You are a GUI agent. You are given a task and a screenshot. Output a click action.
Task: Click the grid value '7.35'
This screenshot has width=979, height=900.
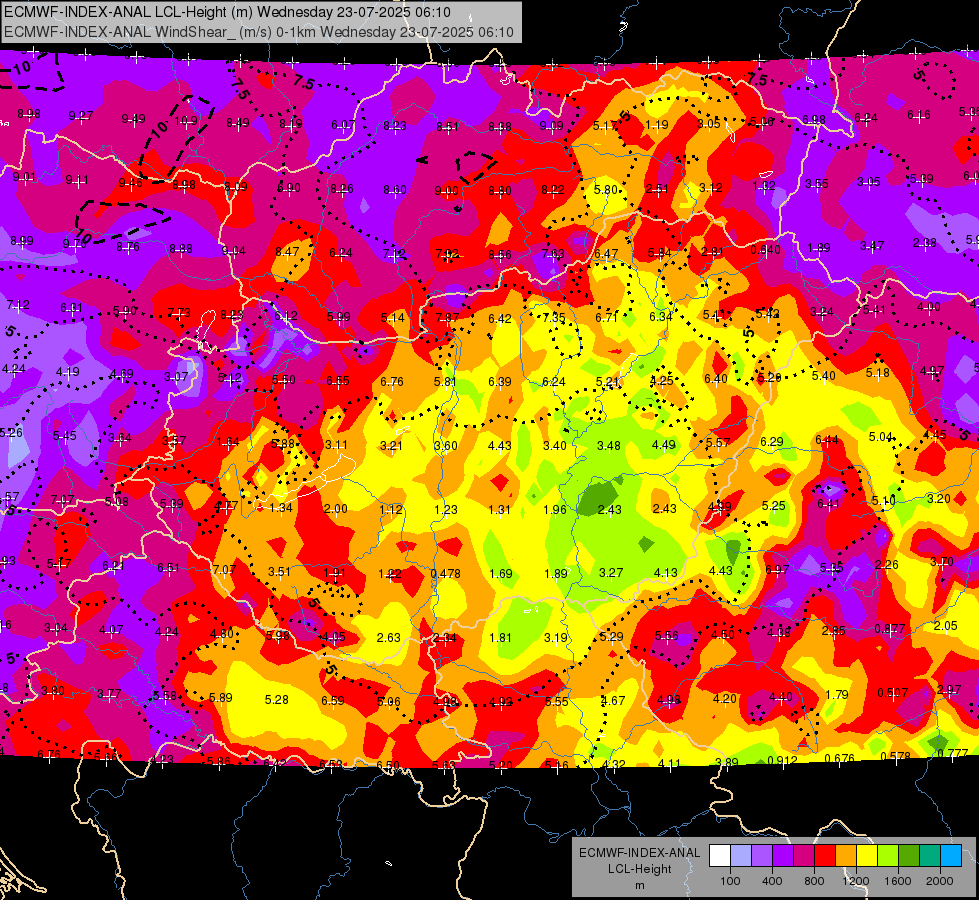tap(554, 317)
